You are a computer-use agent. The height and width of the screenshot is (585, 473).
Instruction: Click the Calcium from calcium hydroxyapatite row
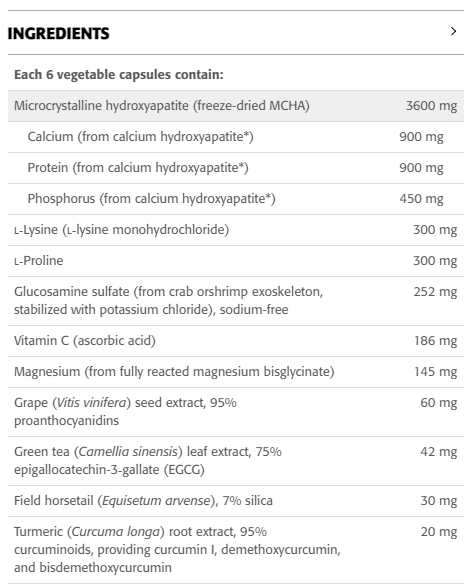pos(236,137)
